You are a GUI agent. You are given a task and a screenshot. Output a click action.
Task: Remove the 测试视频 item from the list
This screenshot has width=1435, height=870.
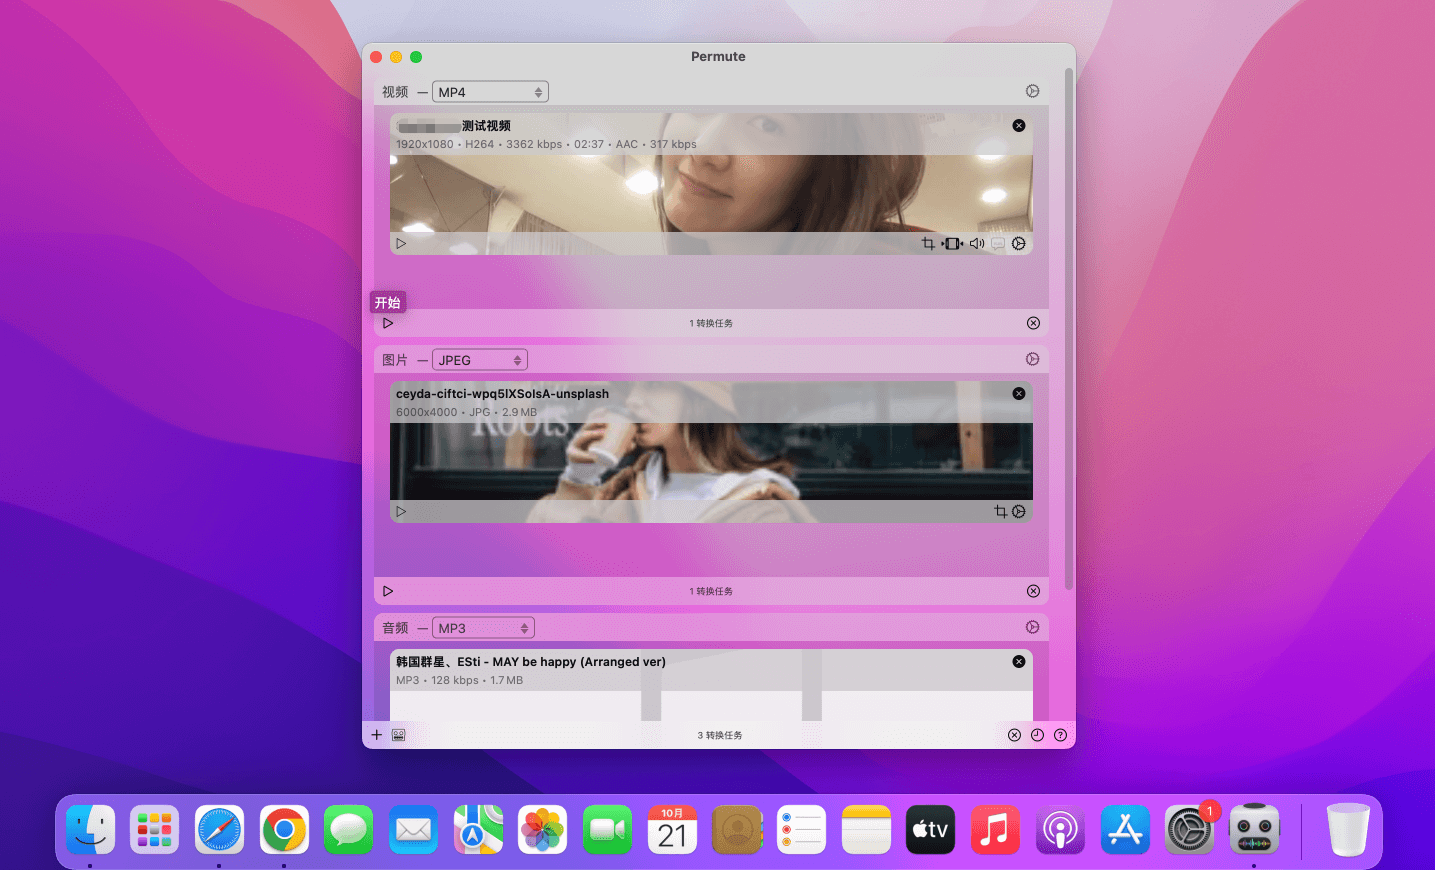pos(1019,126)
